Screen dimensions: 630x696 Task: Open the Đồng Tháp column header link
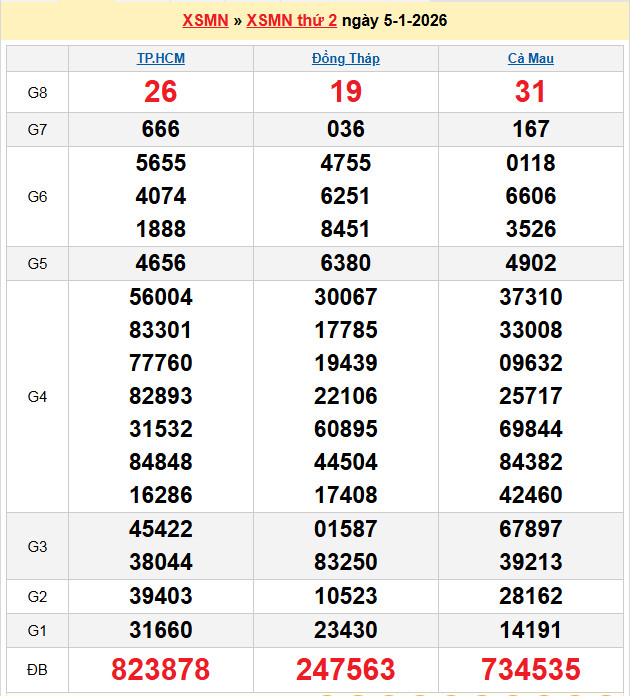coord(345,58)
